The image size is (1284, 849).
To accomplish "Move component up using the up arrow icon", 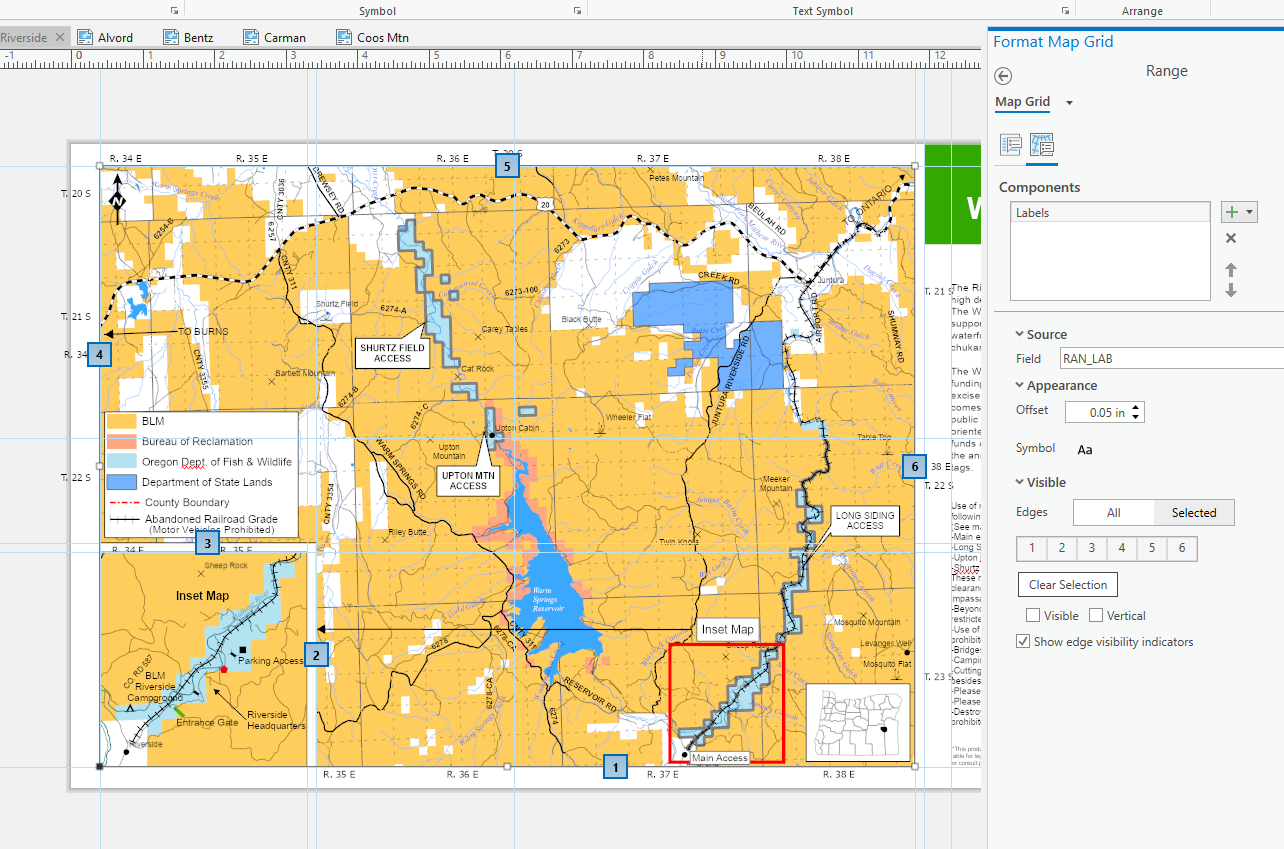I will pos(1231,268).
